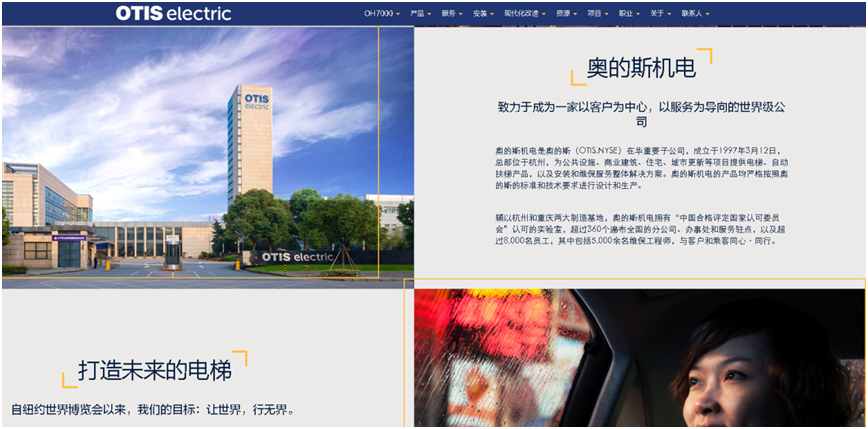Click the 自纽约世界博览会以来 text line
868x429 pixels.
coord(152,410)
